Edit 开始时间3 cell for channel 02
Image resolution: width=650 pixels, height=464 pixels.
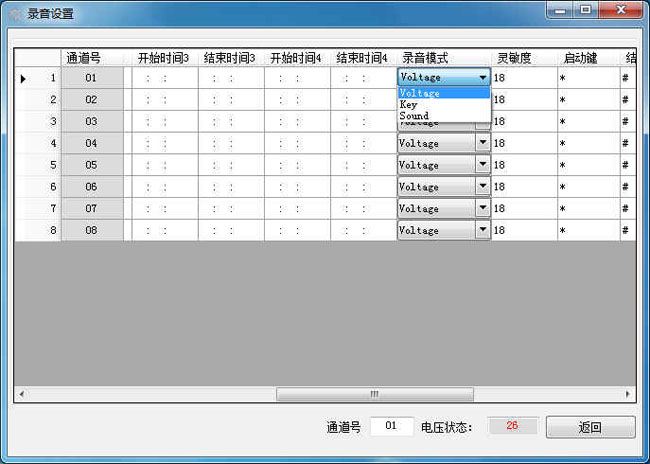164,100
